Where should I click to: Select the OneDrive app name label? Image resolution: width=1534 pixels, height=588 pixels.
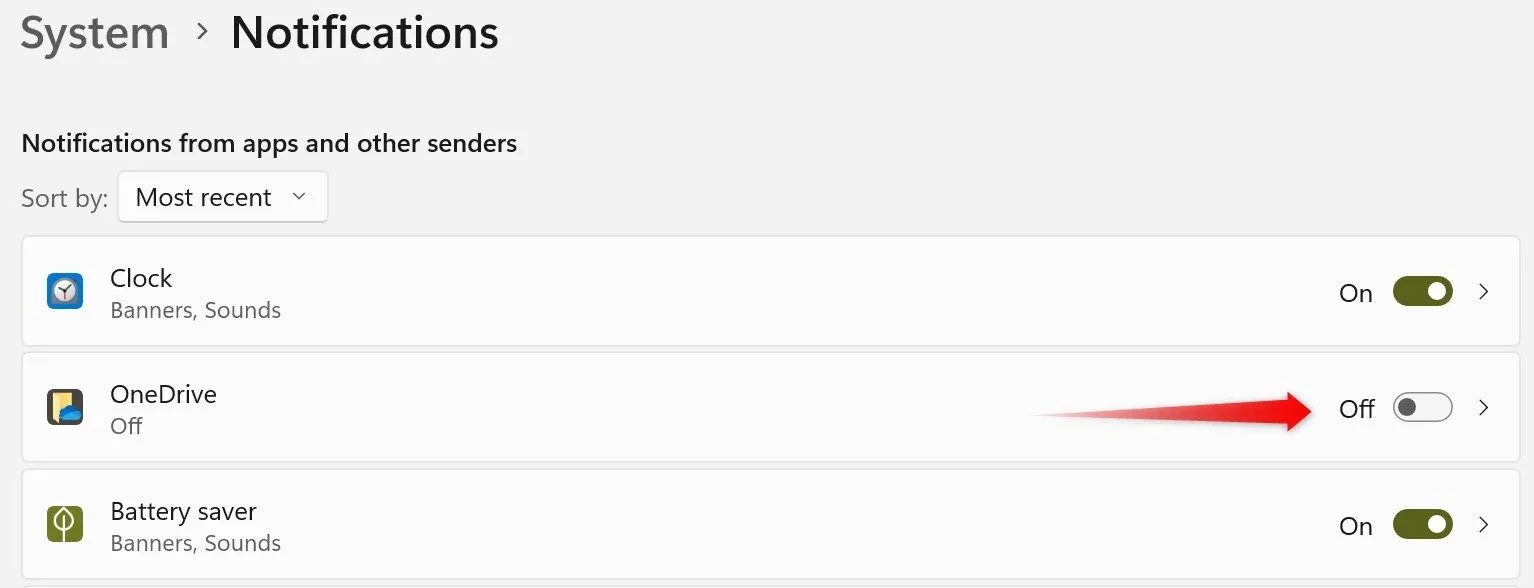click(163, 394)
